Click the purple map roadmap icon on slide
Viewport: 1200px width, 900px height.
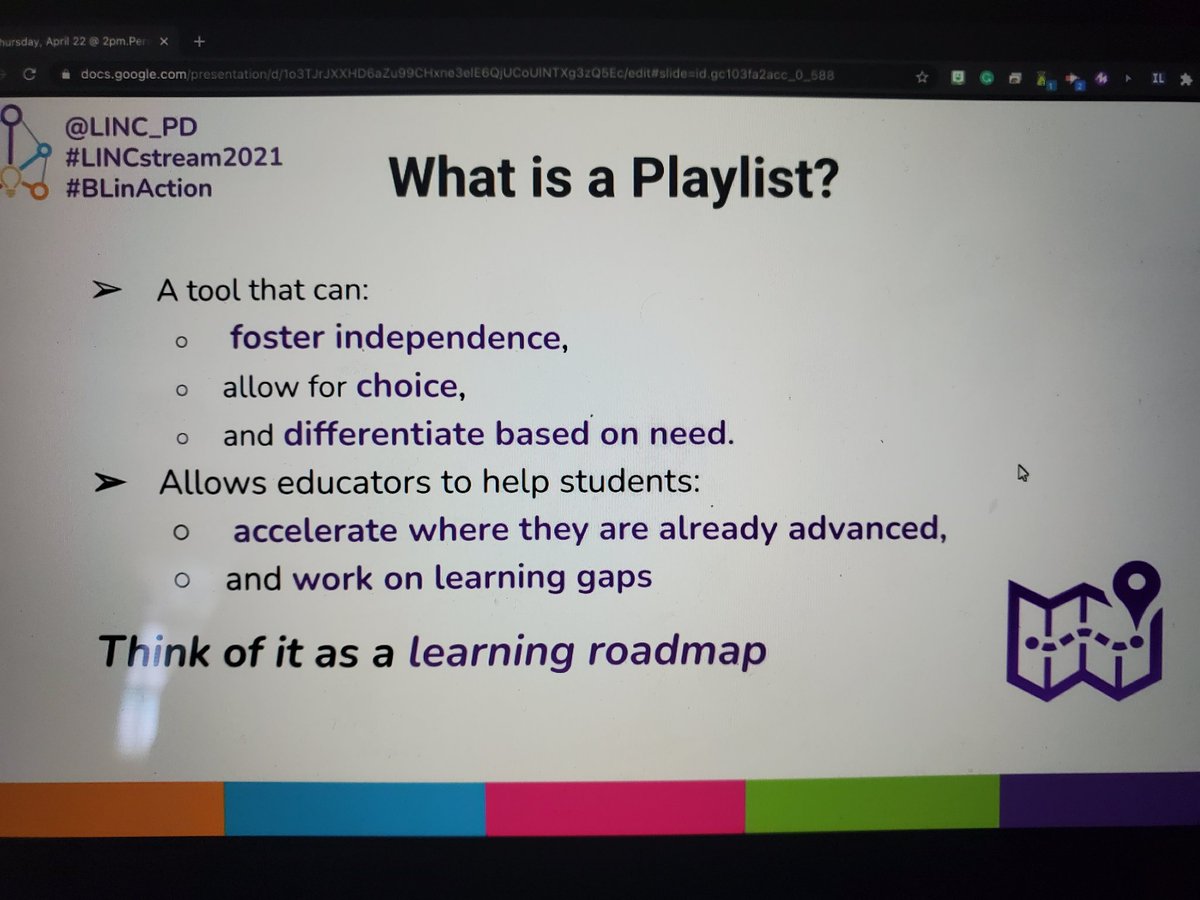[x=1083, y=630]
